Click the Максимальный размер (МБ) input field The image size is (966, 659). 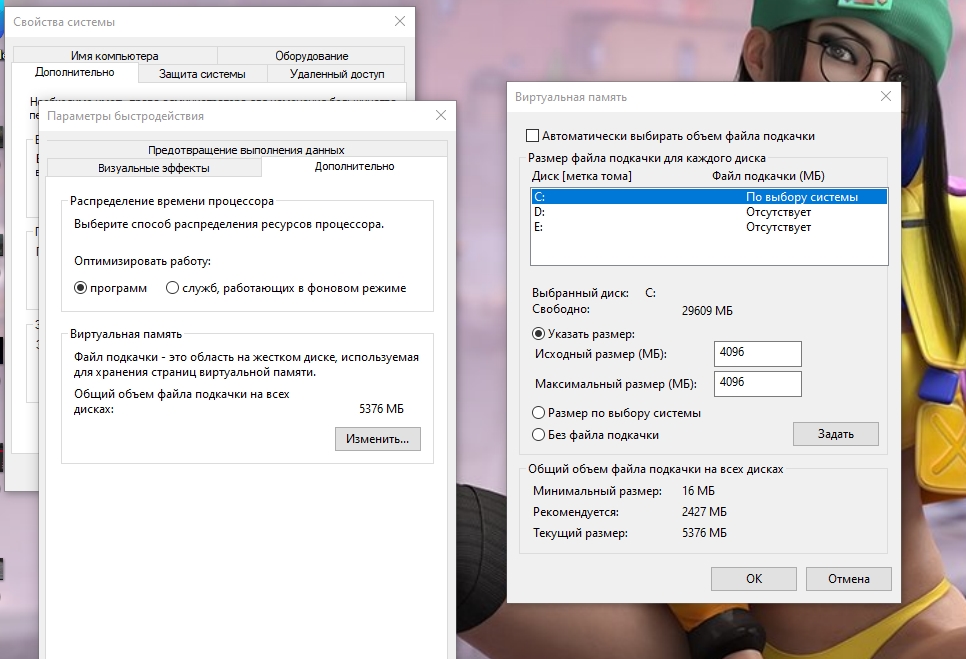758,384
